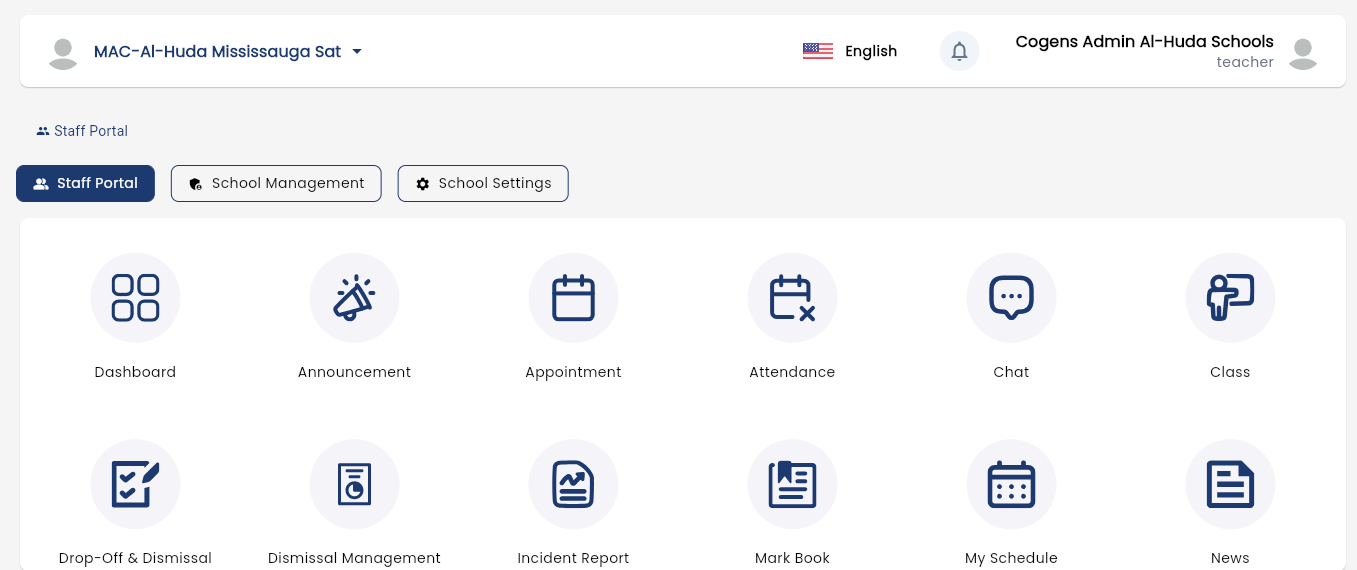The image size is (1357, 570).
Task: Open the Announcement megaphone icon
Action: click(x=354, y=298)
